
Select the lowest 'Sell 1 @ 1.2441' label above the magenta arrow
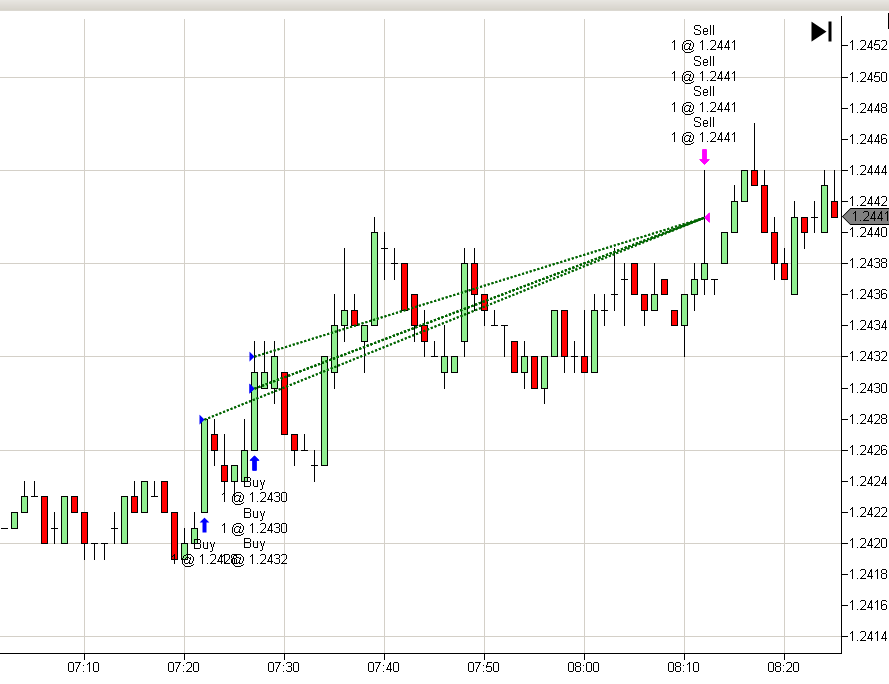(x=704, y=130)
